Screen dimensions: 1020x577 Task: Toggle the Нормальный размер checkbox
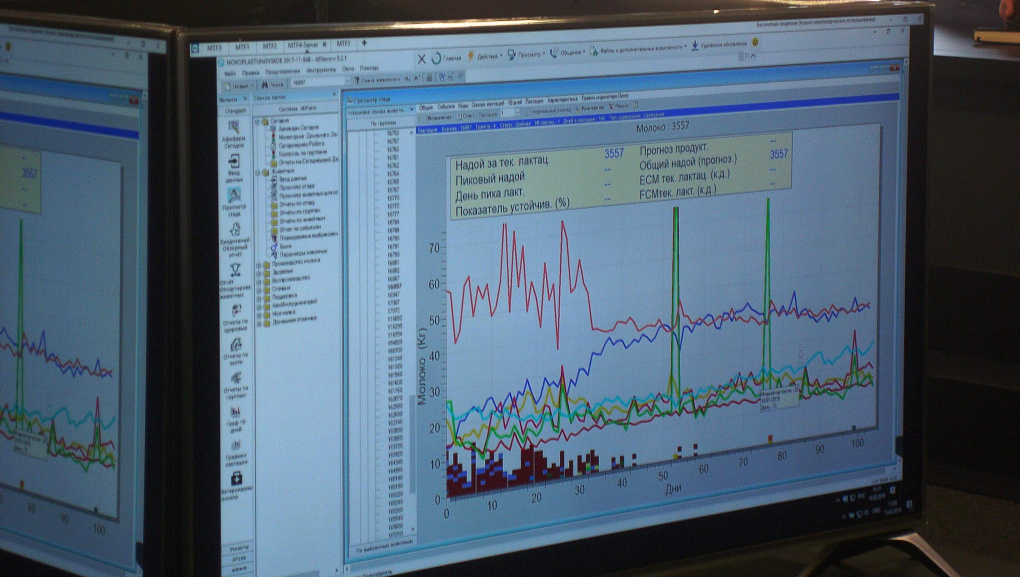[x=530, y=111]
